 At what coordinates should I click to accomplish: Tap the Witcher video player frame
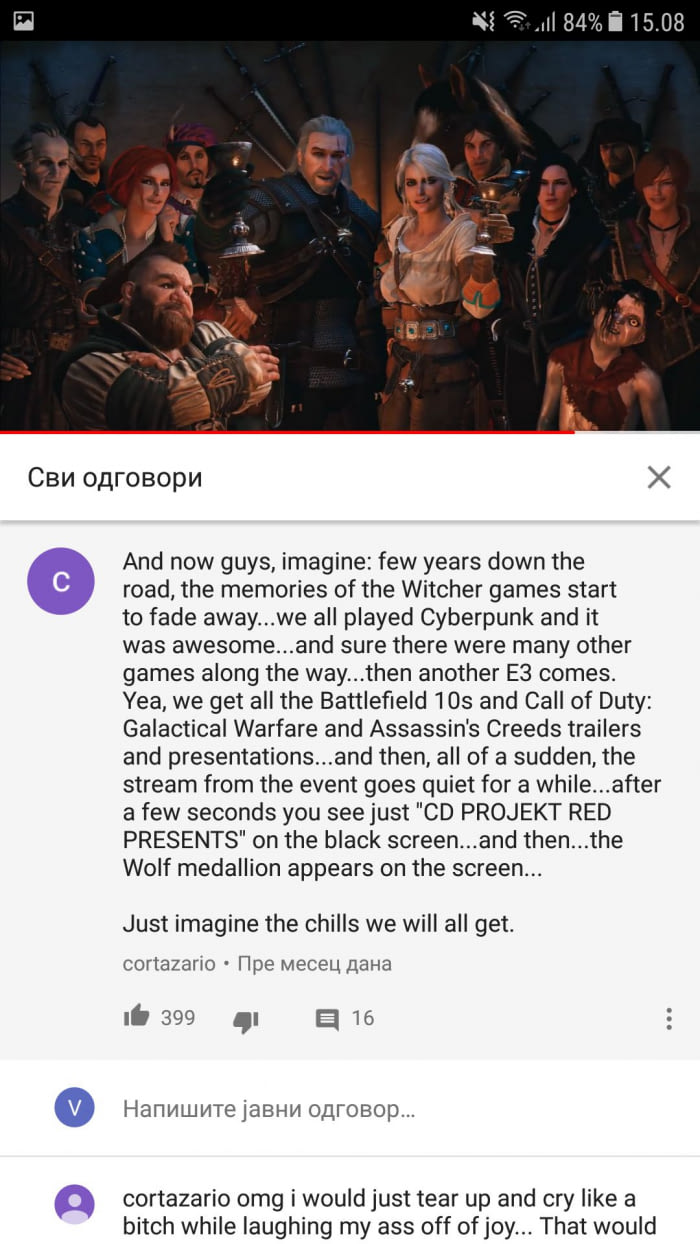pyautogui.click(x=350, y=236)
